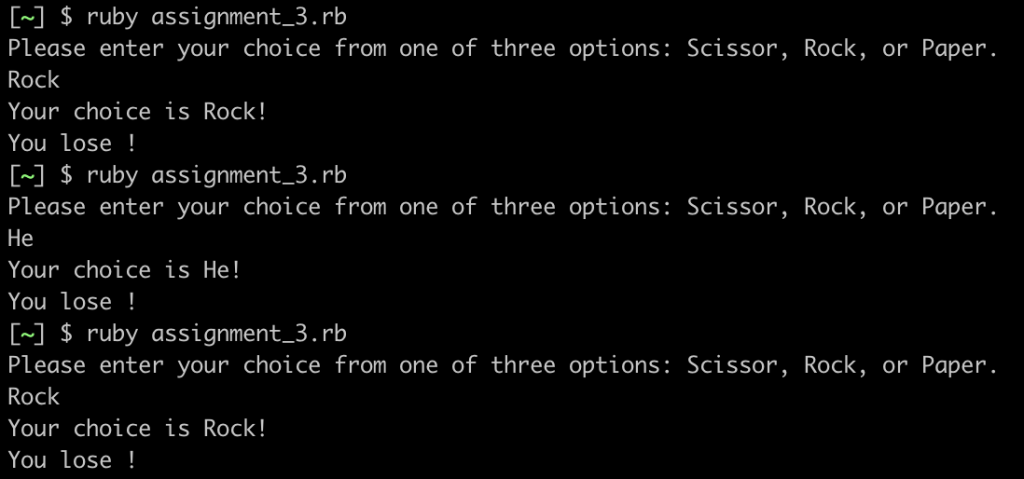
Task: Click the third 'ruby assignment_3.rb' command
Action: [x=216, y=333]
